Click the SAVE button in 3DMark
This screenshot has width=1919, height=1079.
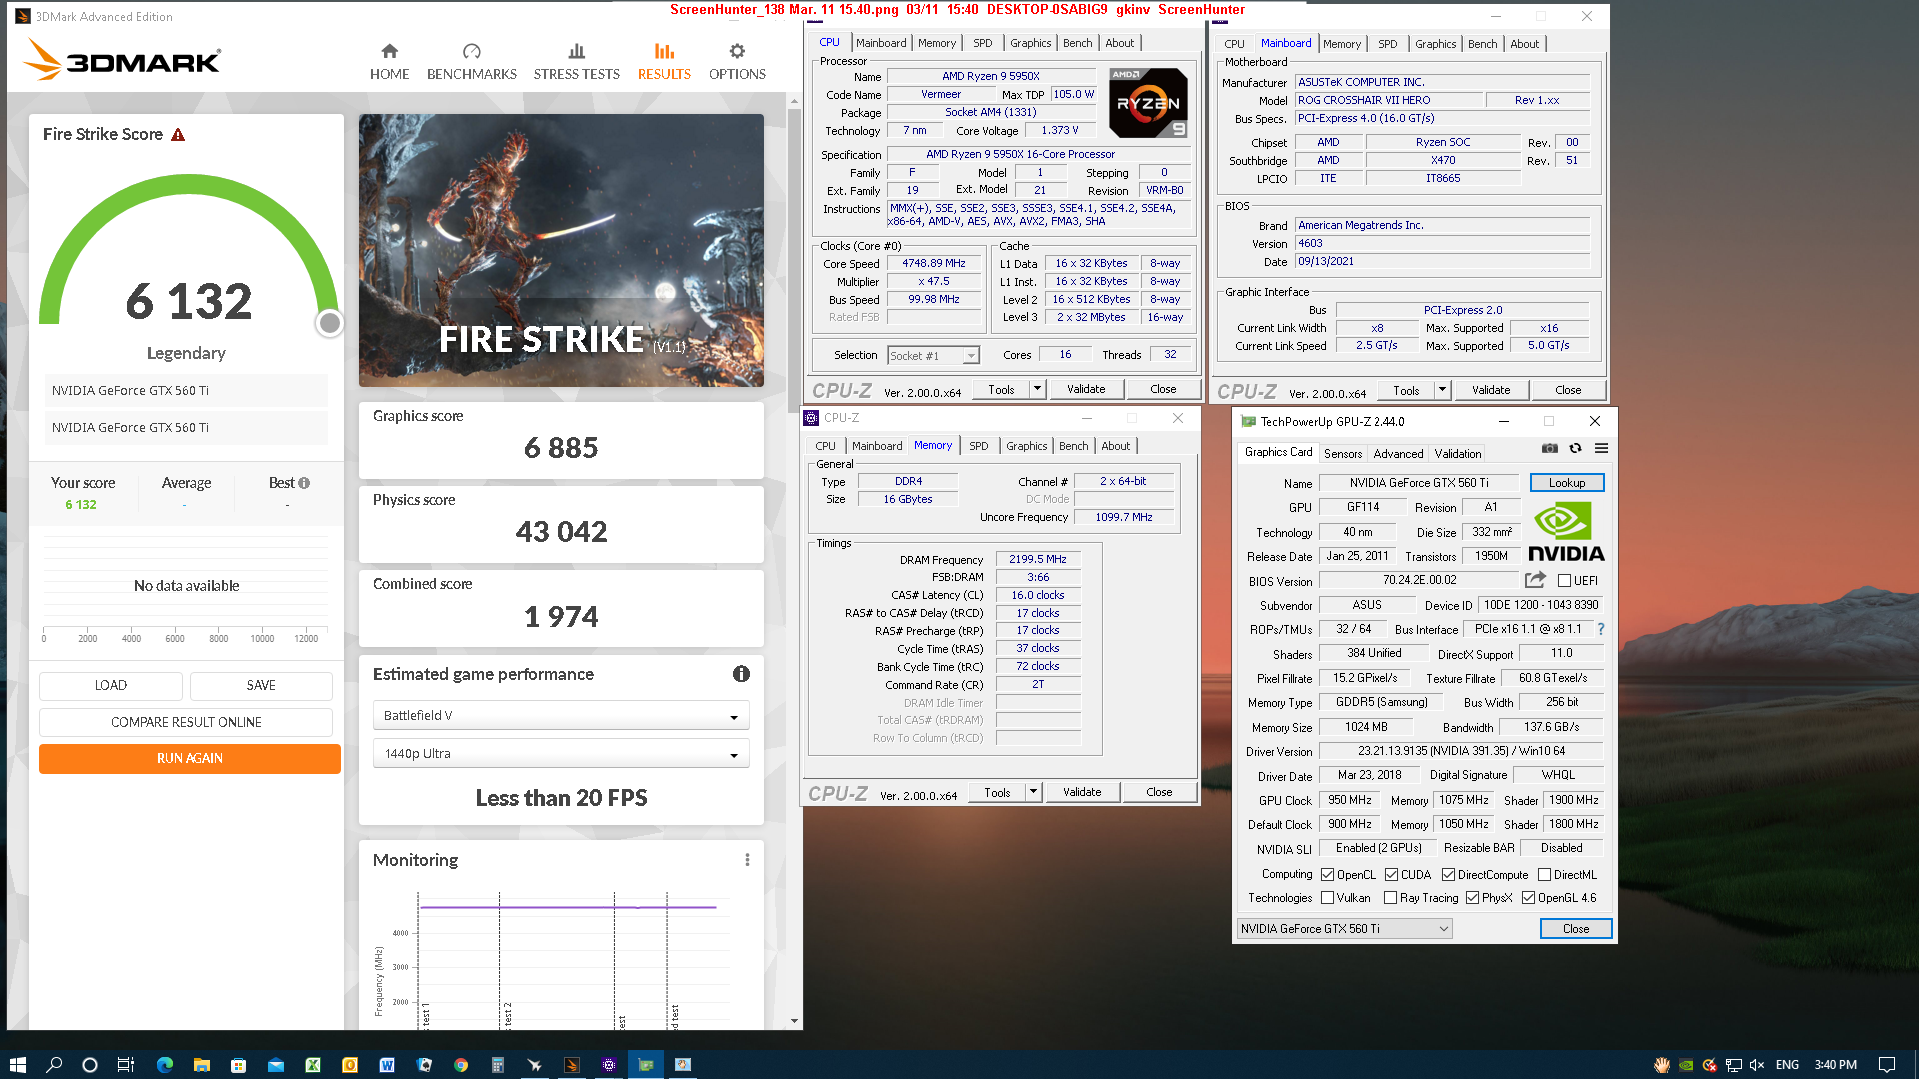tap(261, 686)
